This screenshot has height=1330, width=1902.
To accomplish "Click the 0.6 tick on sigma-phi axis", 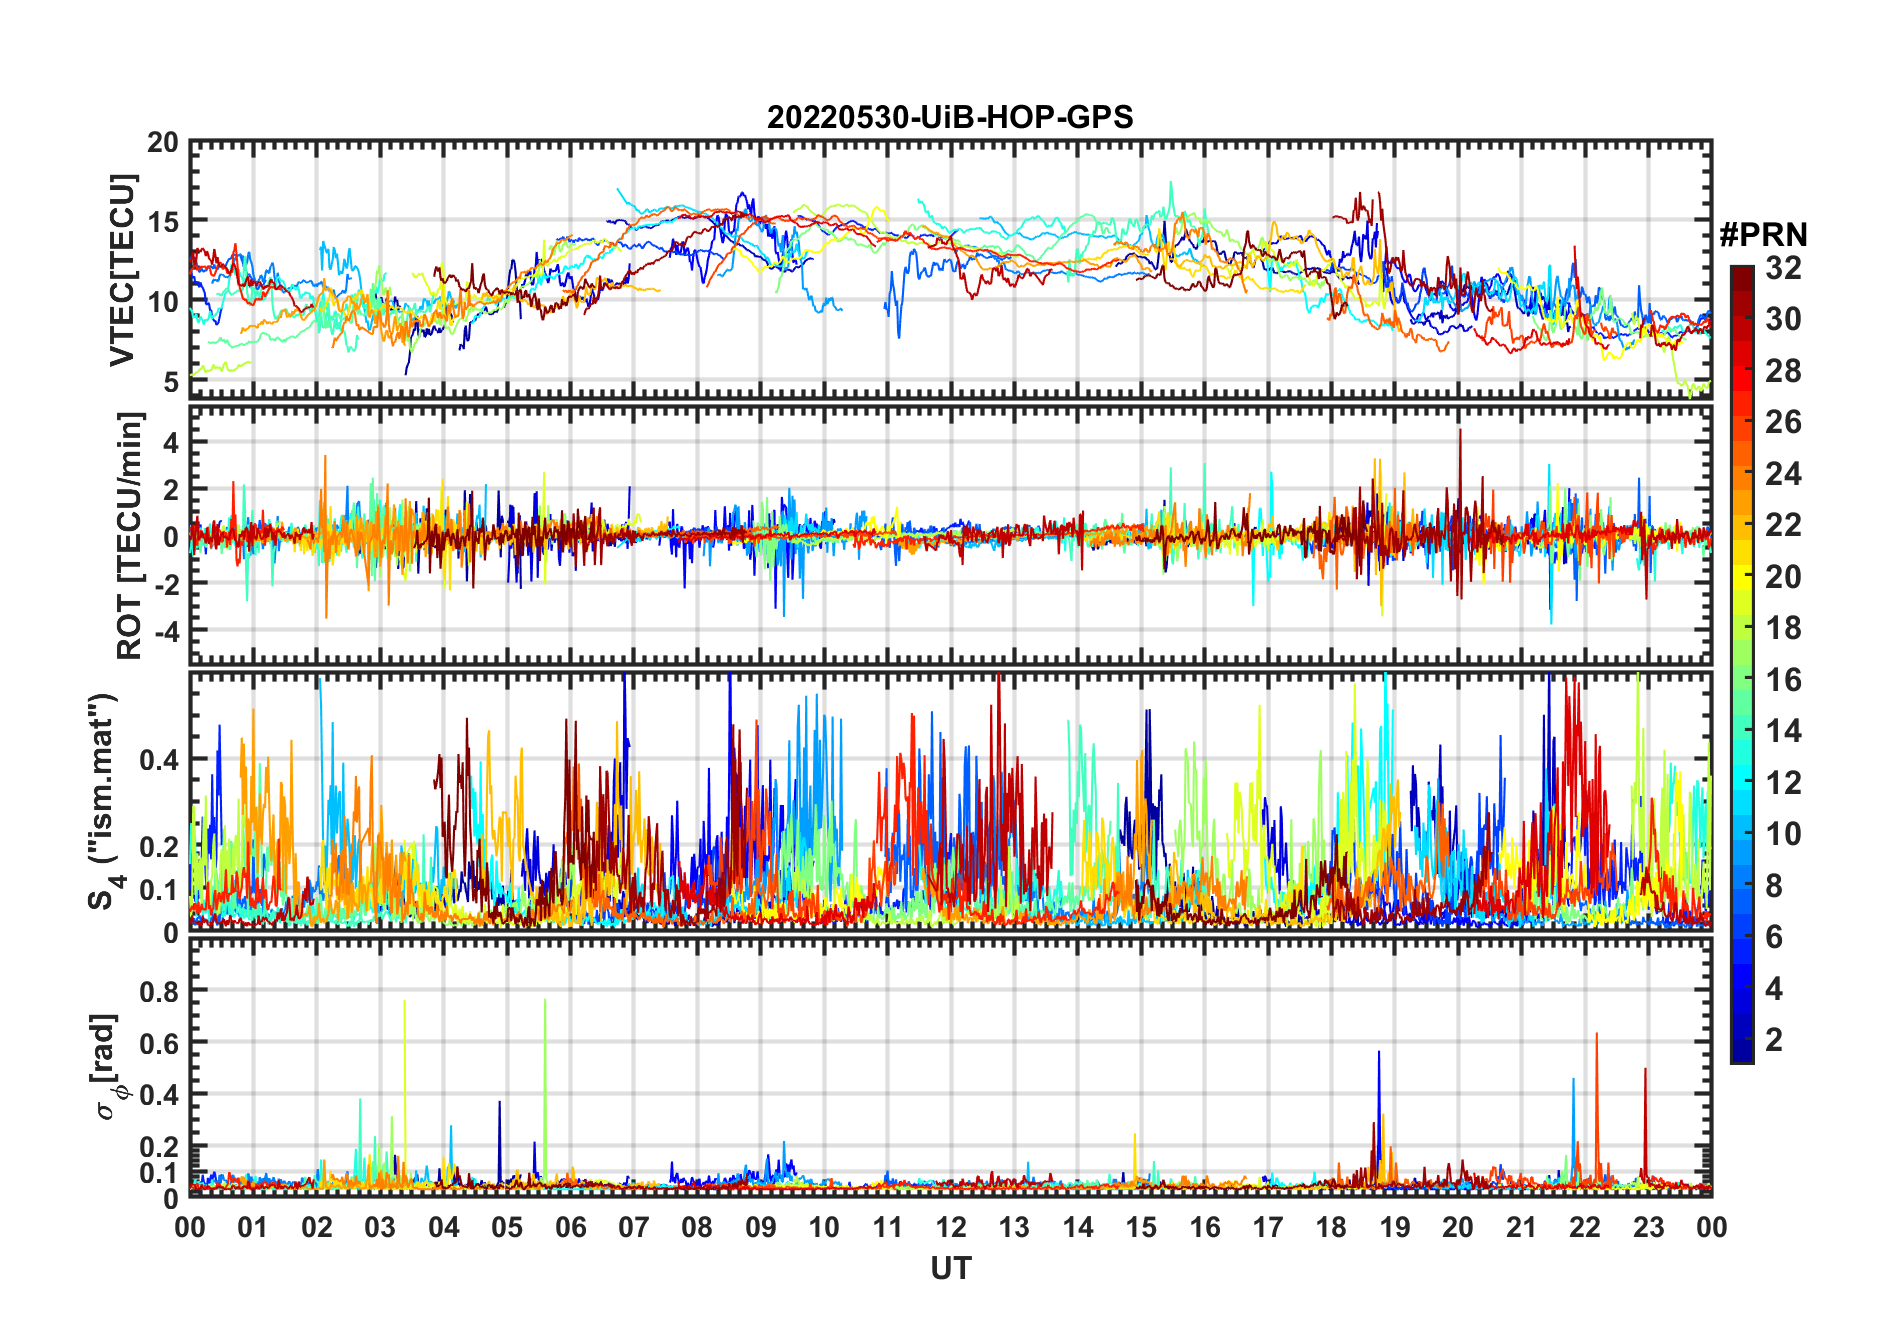I will coord(159,1043).
